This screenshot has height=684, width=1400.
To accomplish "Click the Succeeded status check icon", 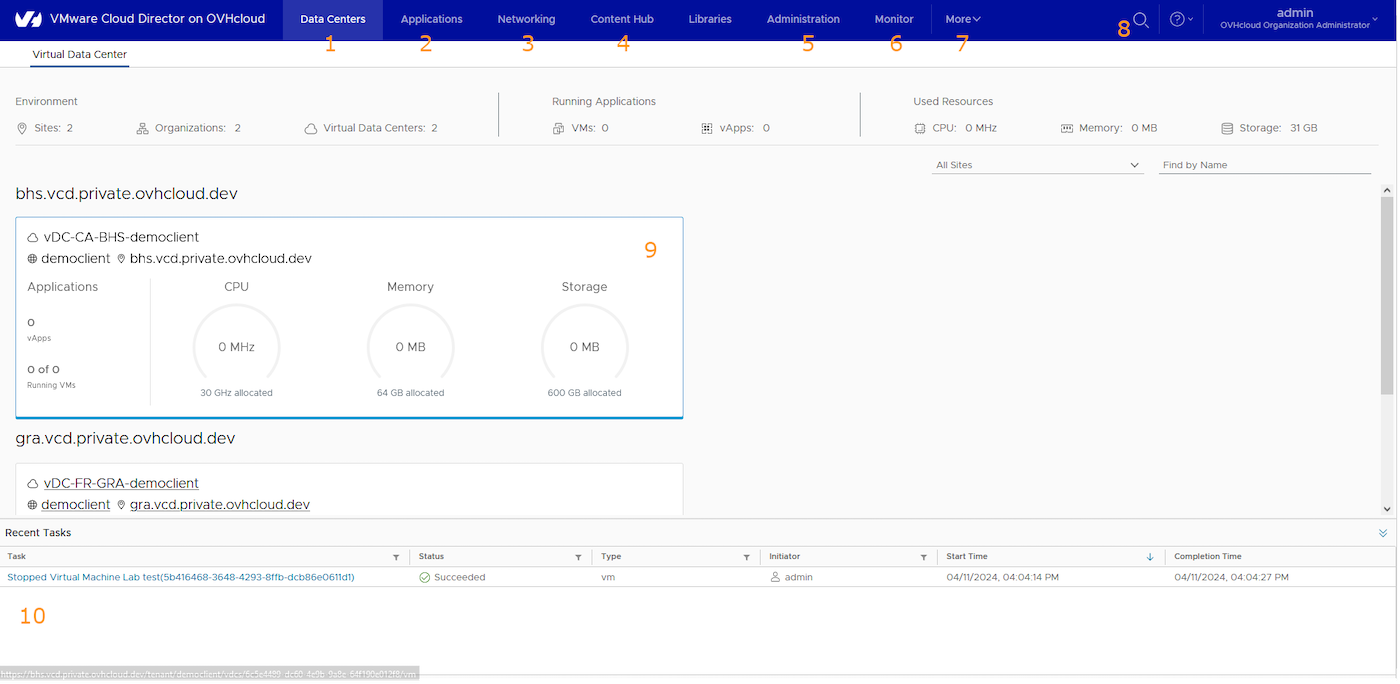I will 424,577.
